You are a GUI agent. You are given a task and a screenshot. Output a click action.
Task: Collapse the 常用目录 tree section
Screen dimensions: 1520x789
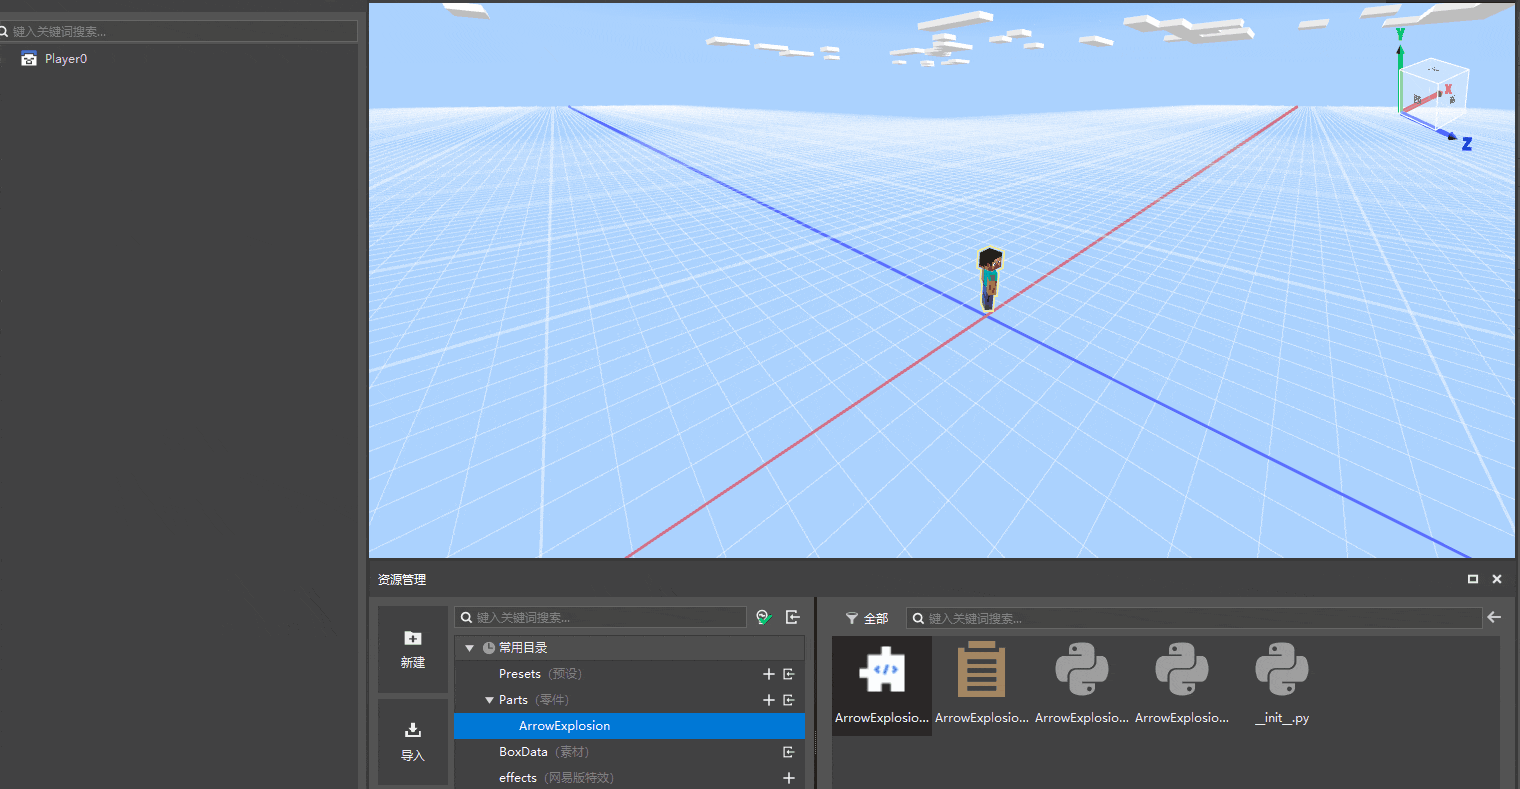pos(469,648)
